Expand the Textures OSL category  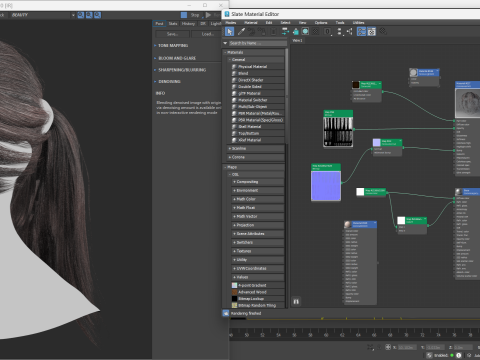point(258,251)
